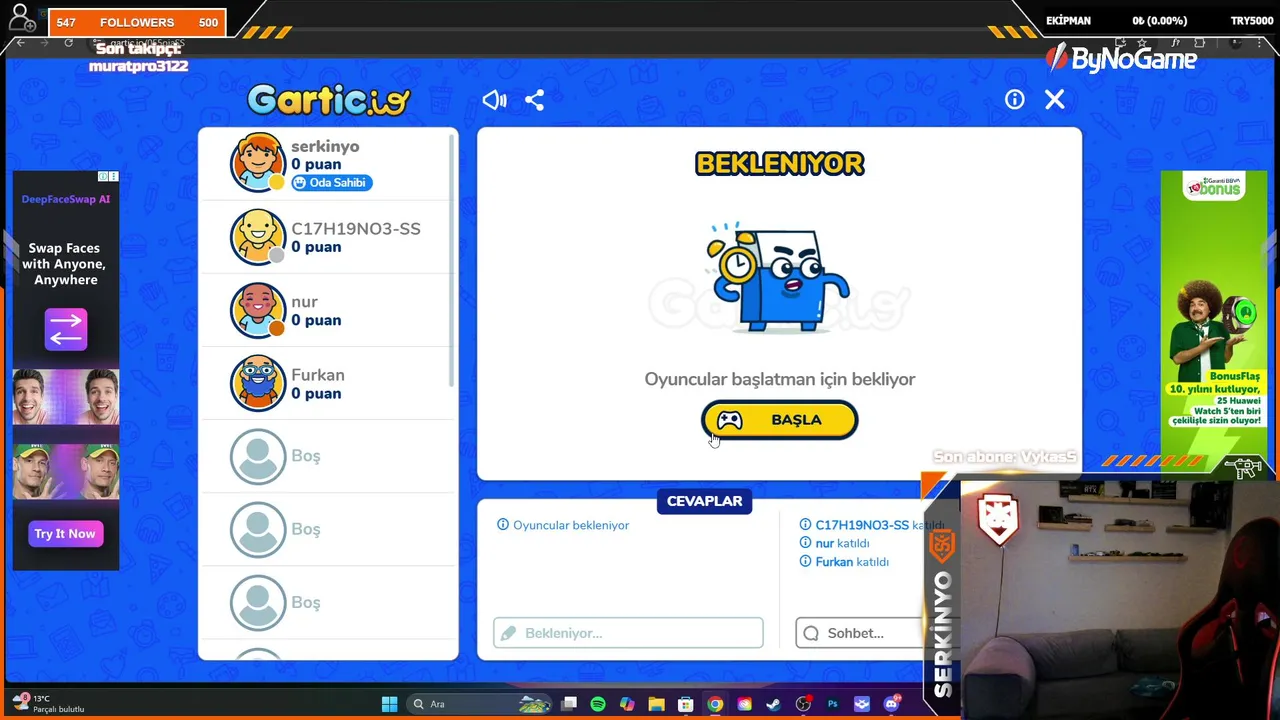This screenshot has height=720, width=1280.
Task: Click serkinyo's player avatar
Action: tap(258, 163)
